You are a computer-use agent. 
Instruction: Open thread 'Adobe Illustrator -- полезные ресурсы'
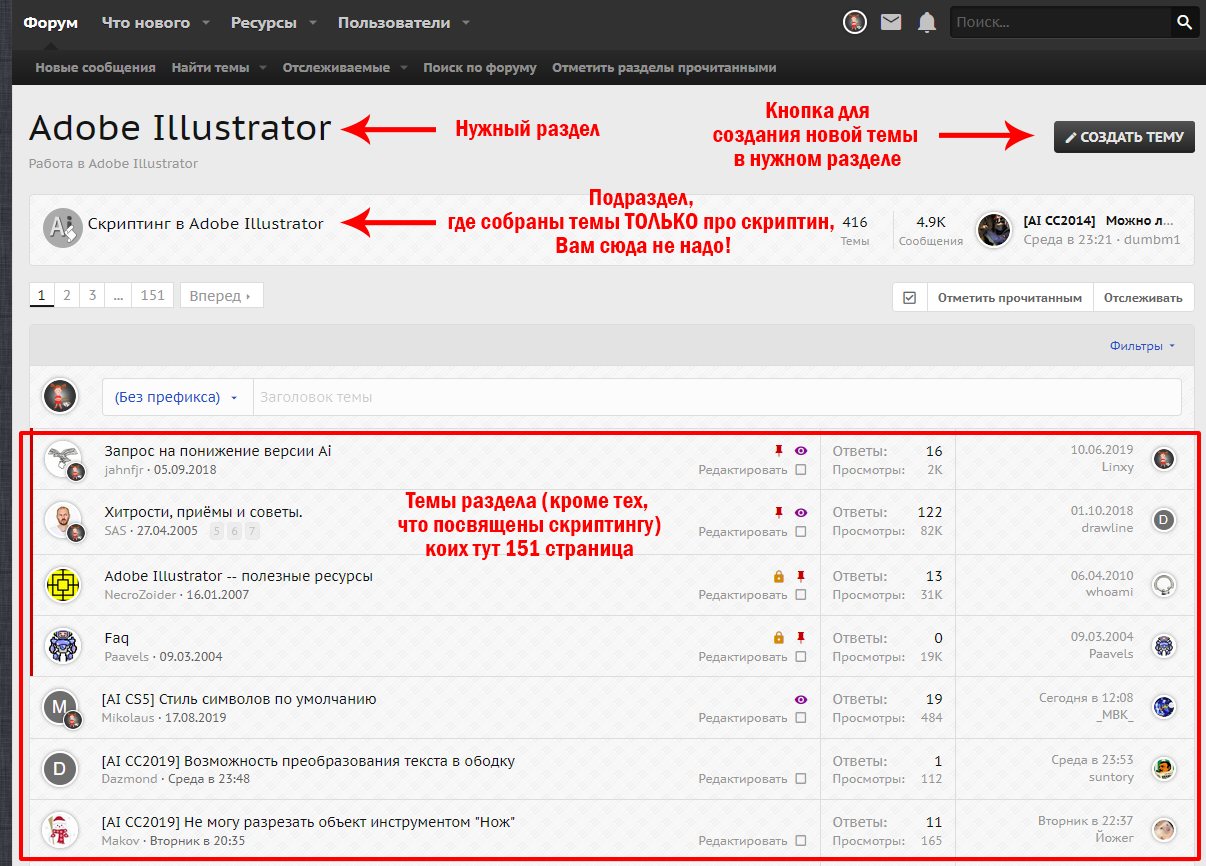tap(239, 576)
